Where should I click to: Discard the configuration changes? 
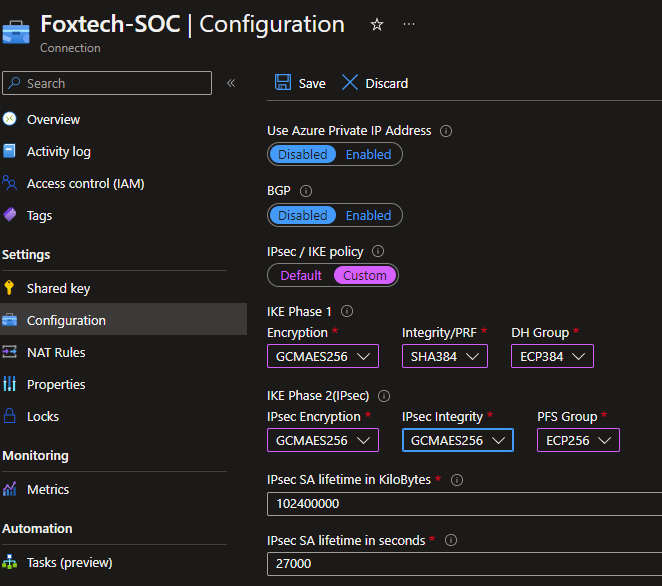(375, 83)
